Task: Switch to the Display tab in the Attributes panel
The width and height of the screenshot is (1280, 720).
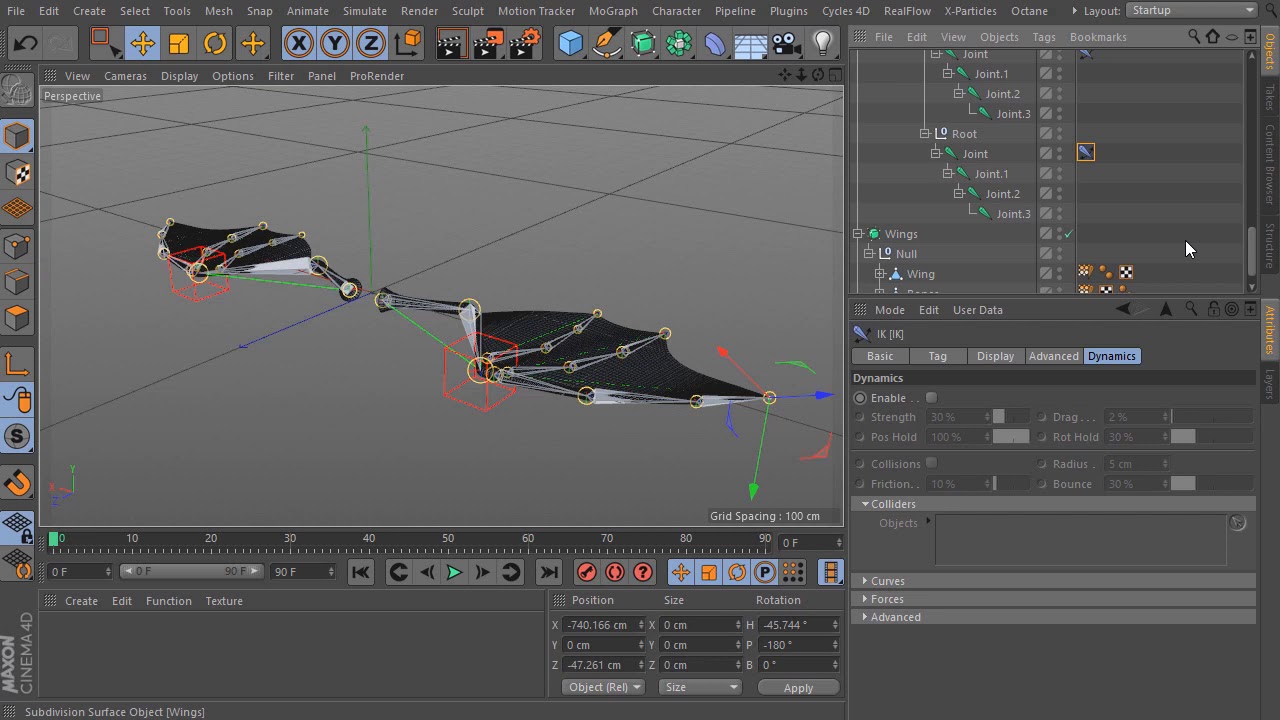Action: tap(995, 356)
